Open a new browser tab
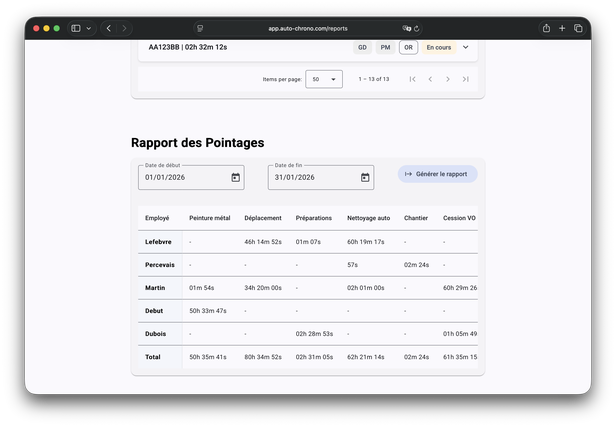616x427 pixels. click(562, 28)
